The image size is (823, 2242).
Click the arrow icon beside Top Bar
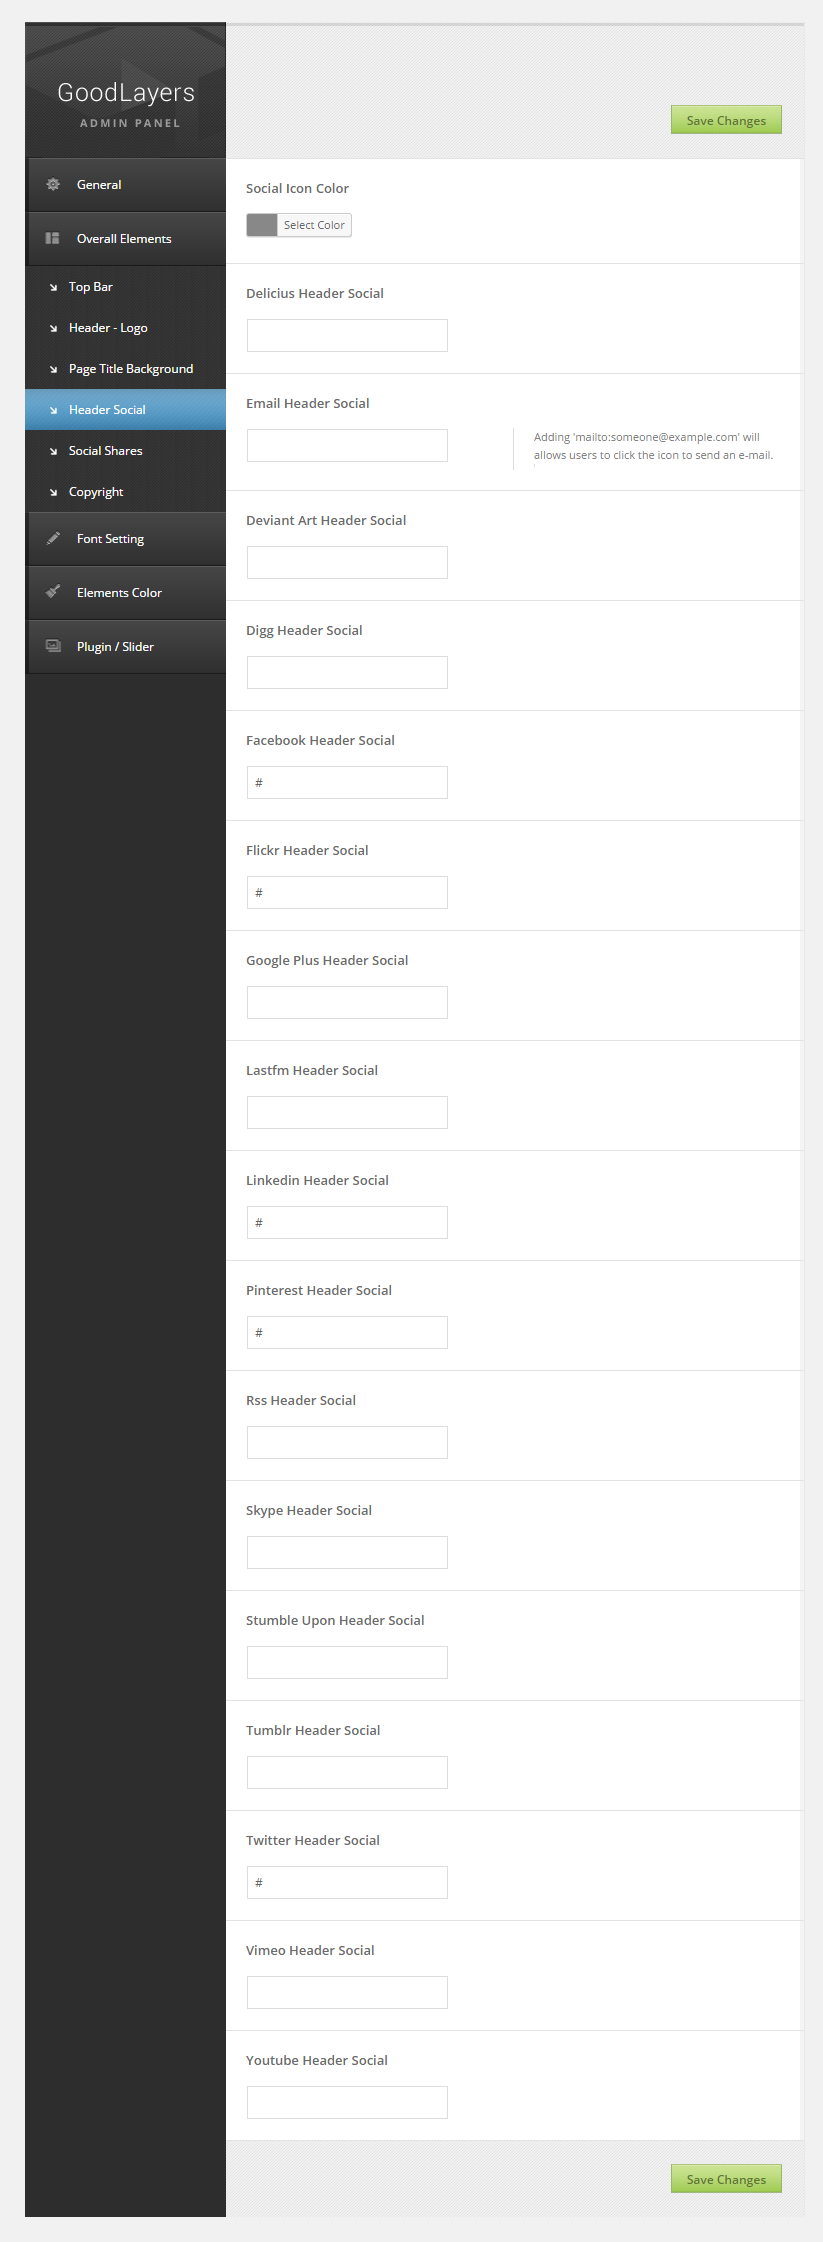tap(54, 288)
